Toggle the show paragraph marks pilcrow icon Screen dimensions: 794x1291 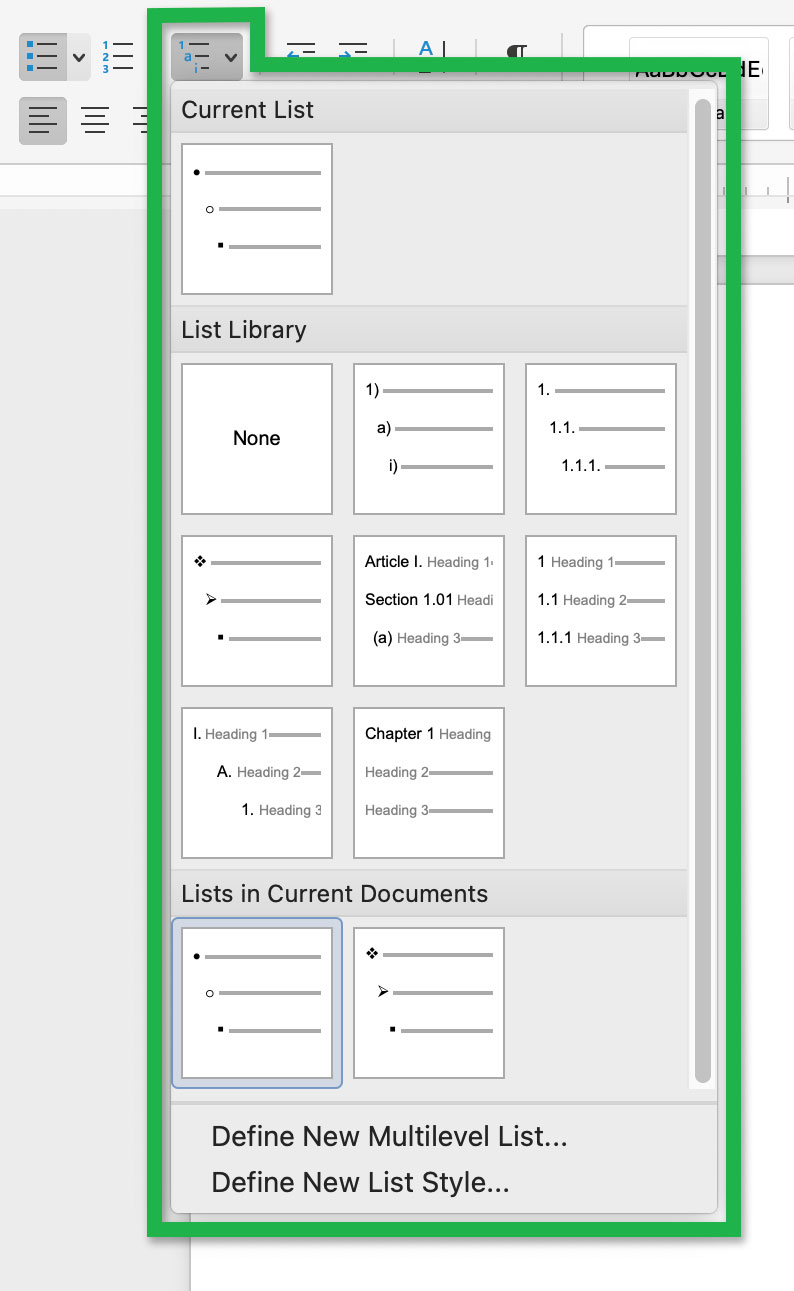click(x=517, y=52)
